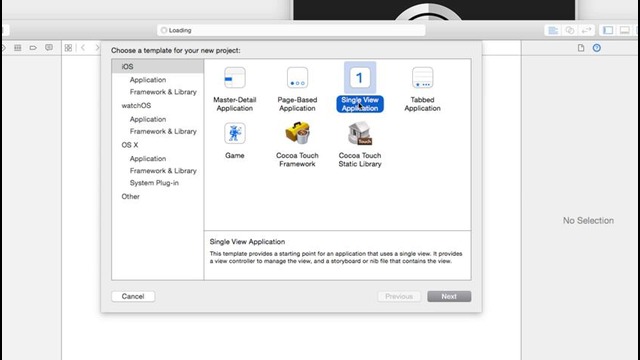Go back in editor history

[x=83, y=48]
